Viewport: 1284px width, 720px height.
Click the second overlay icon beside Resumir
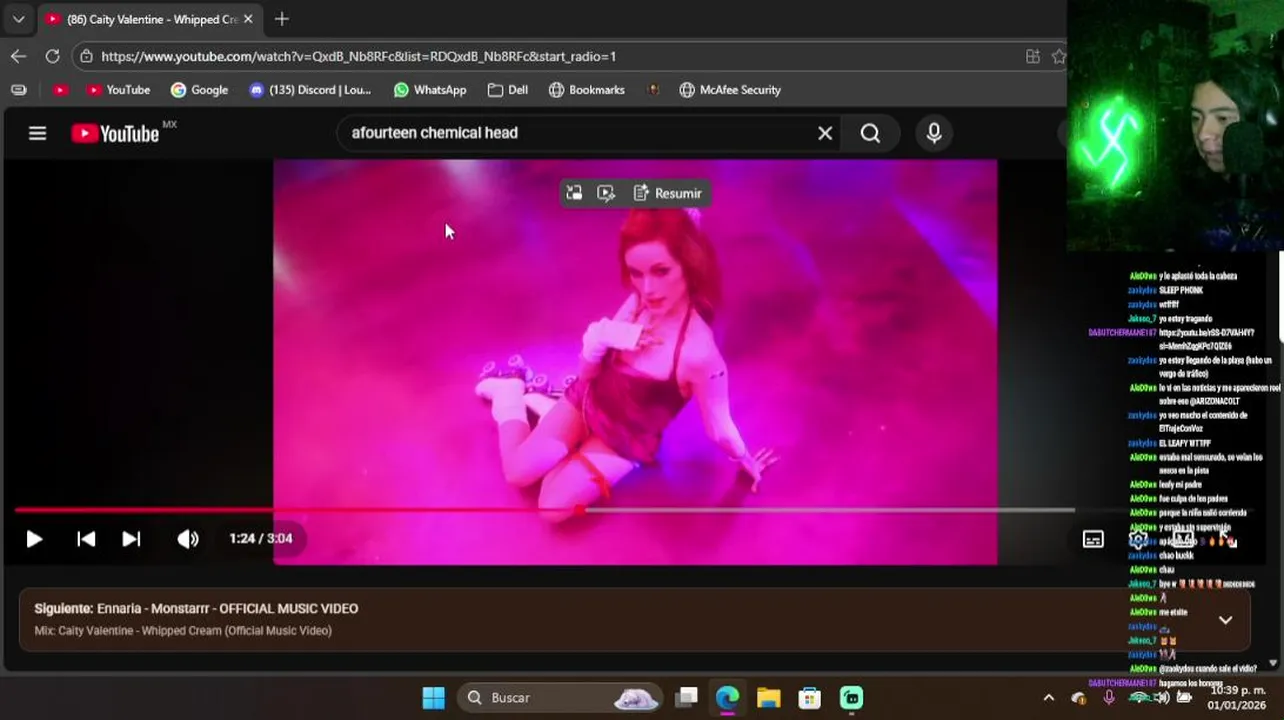(x=606, y=193)
